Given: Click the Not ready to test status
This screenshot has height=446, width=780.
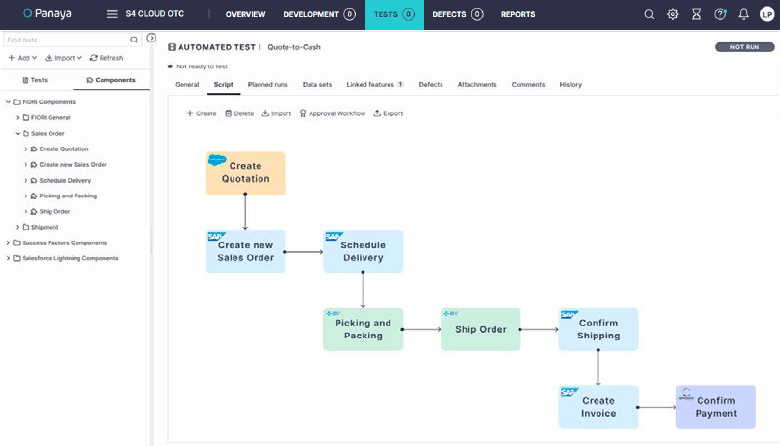Looking at the screenshot, I should click(198, 66).
